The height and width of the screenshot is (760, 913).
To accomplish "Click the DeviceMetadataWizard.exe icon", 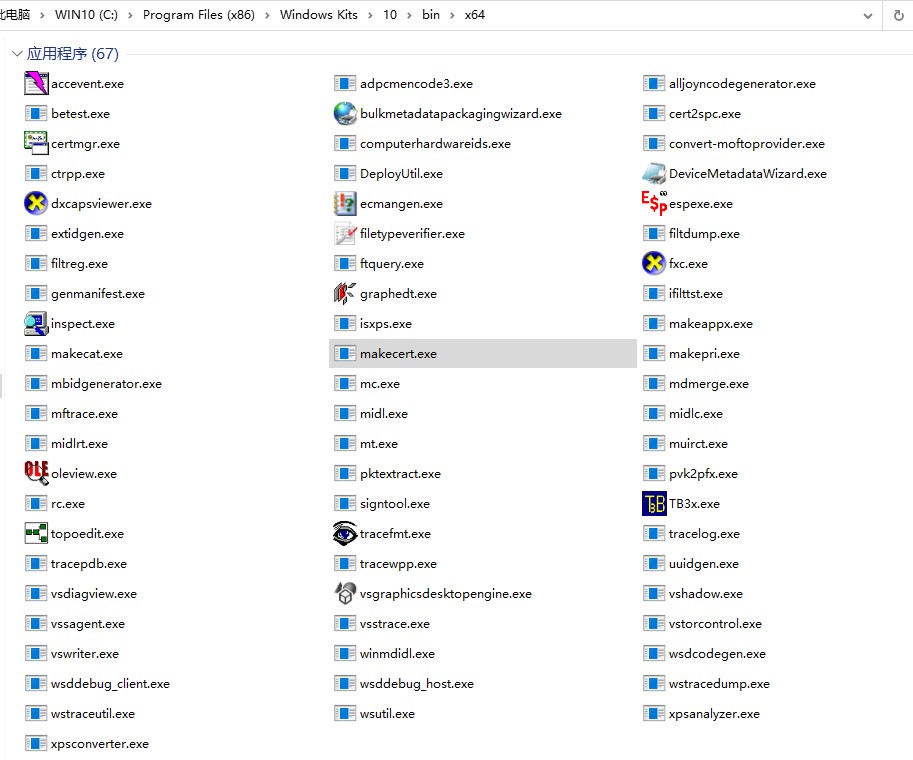I will coord(653,174).
